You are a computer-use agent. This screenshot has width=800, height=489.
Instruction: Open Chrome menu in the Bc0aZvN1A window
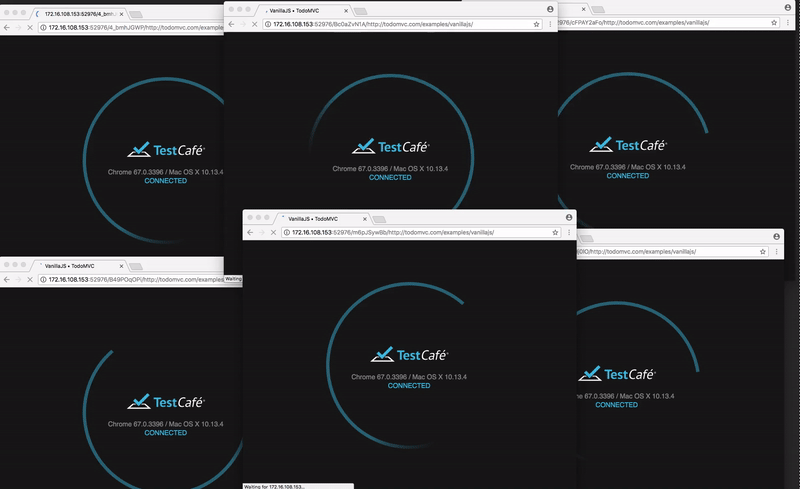tap(550, 24)
